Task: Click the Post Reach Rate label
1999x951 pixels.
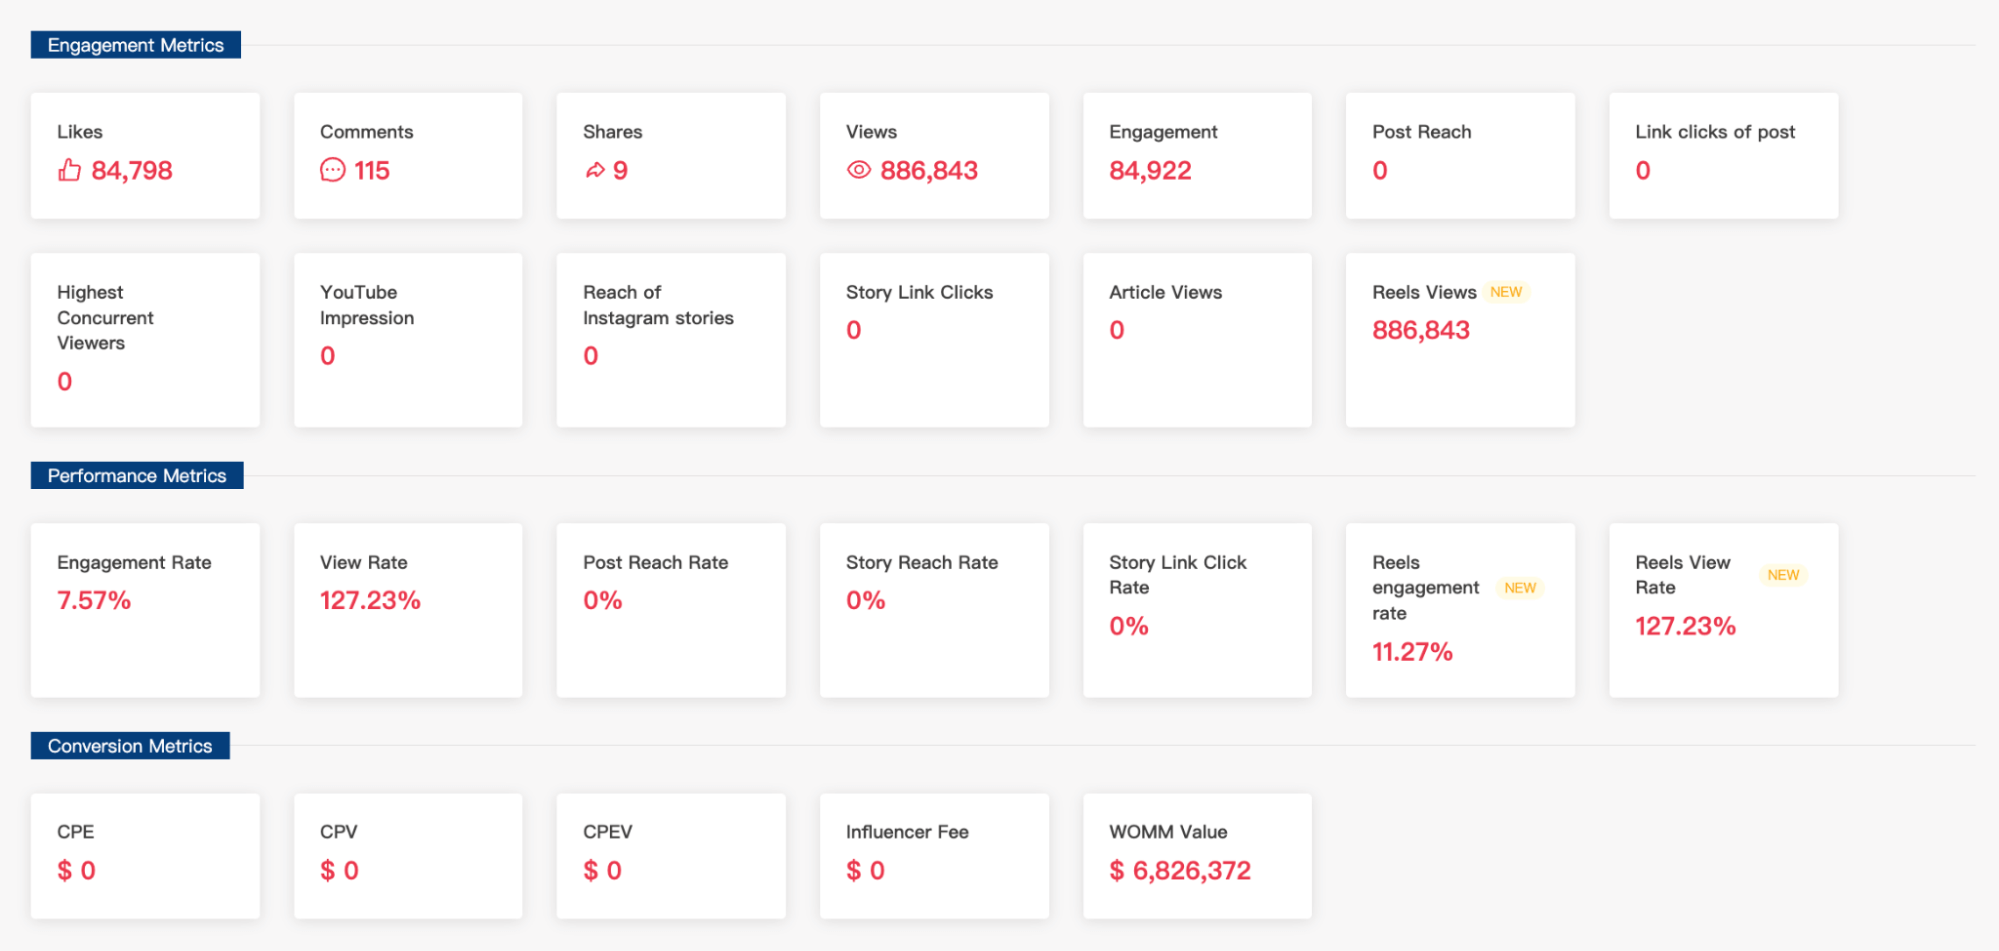Action: 655,562
